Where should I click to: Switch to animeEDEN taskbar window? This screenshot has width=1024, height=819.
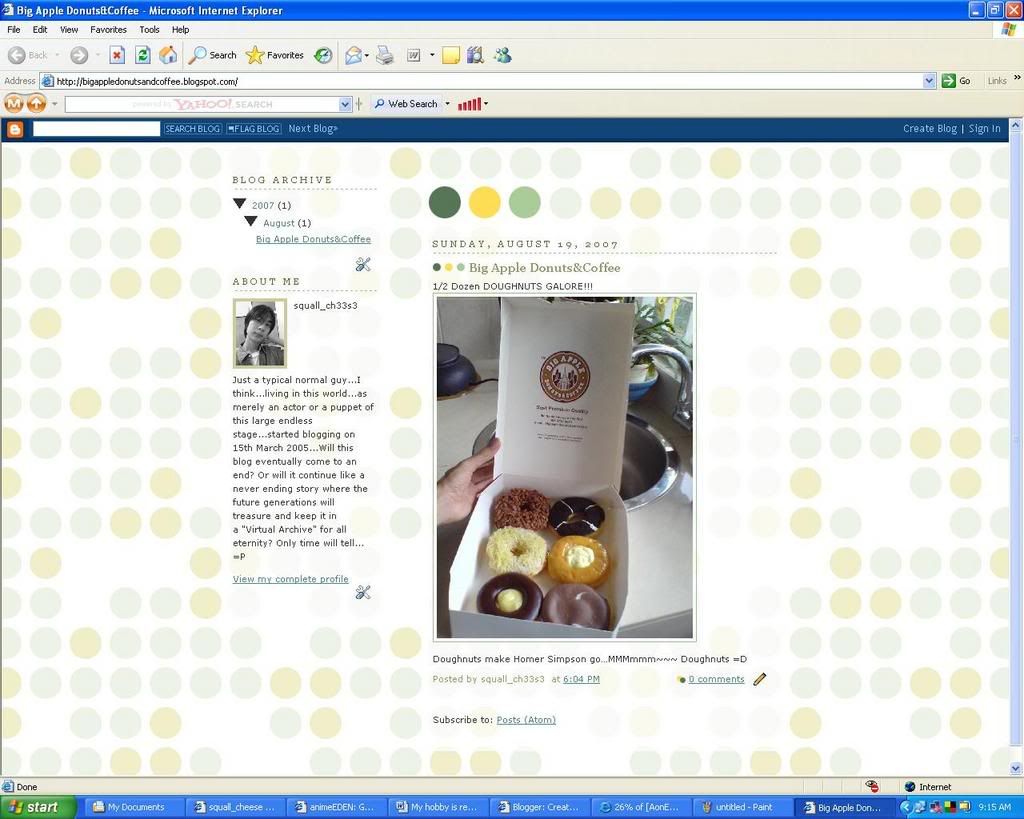click(x=336, y=807)
